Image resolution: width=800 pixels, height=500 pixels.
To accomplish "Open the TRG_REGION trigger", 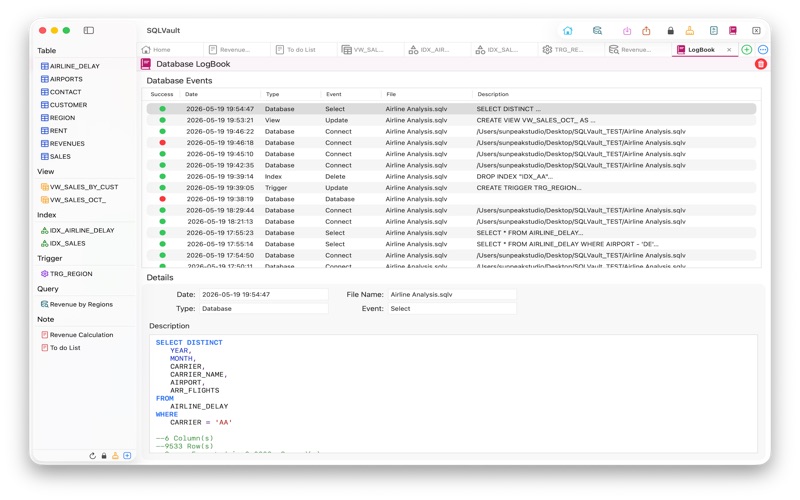I will [x=67, y=273].
